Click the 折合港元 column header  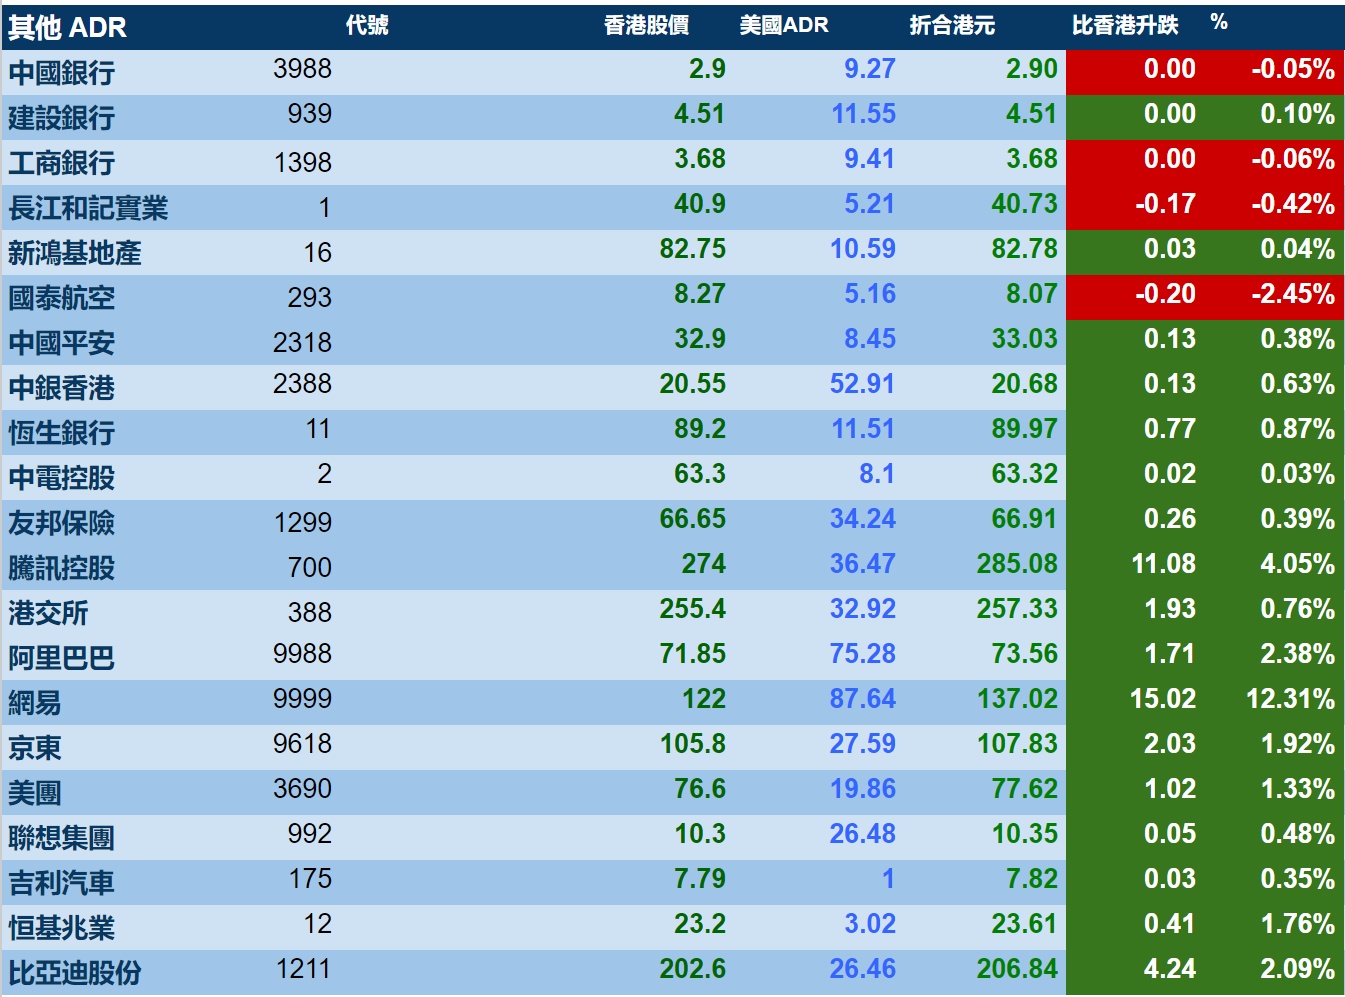pyautogui.click(x=952, y=25)
